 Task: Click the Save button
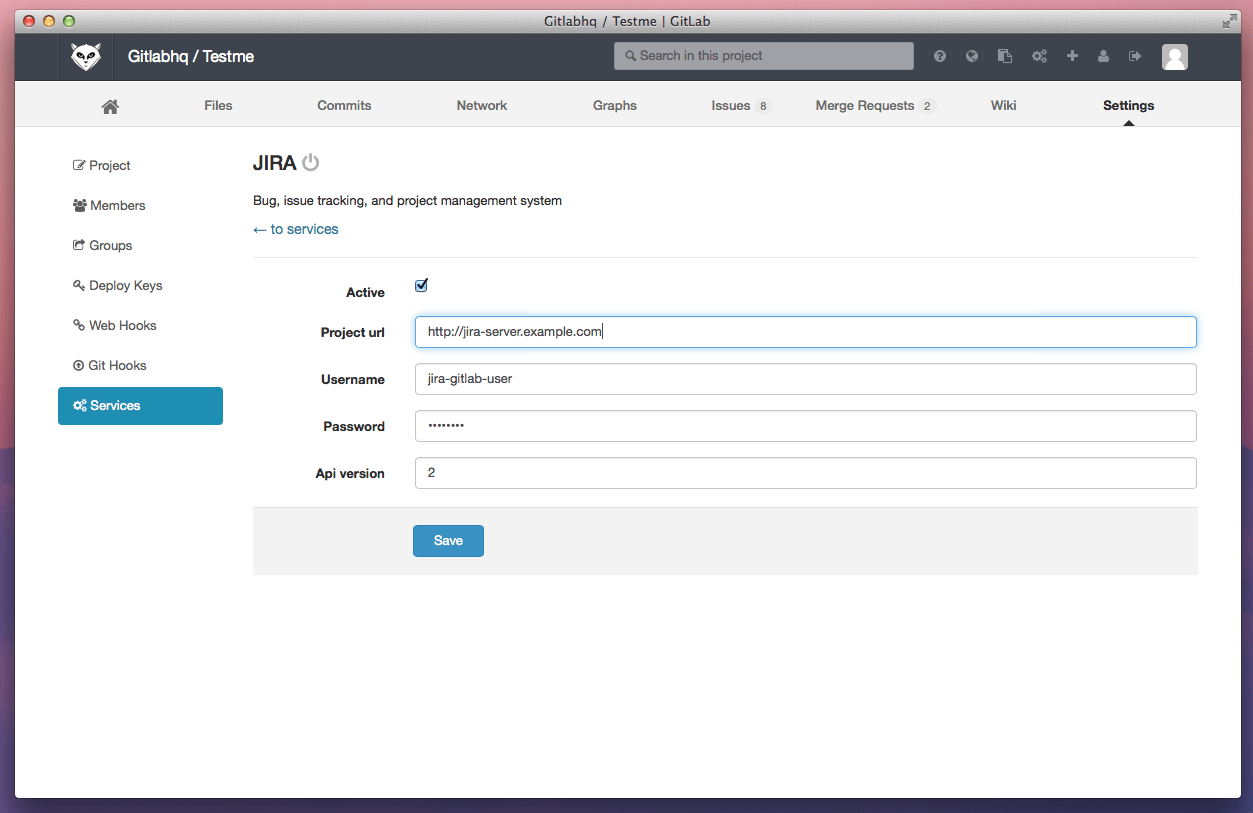(448, 540)
